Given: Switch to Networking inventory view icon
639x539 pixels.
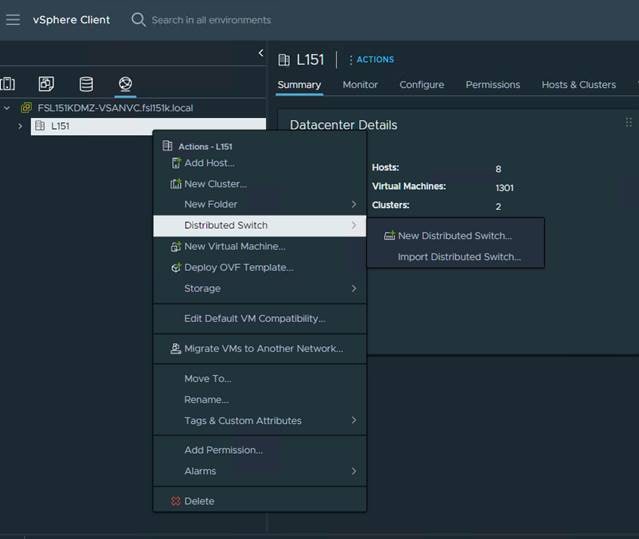Looking at the screenshot, I should tap(126, 84).
